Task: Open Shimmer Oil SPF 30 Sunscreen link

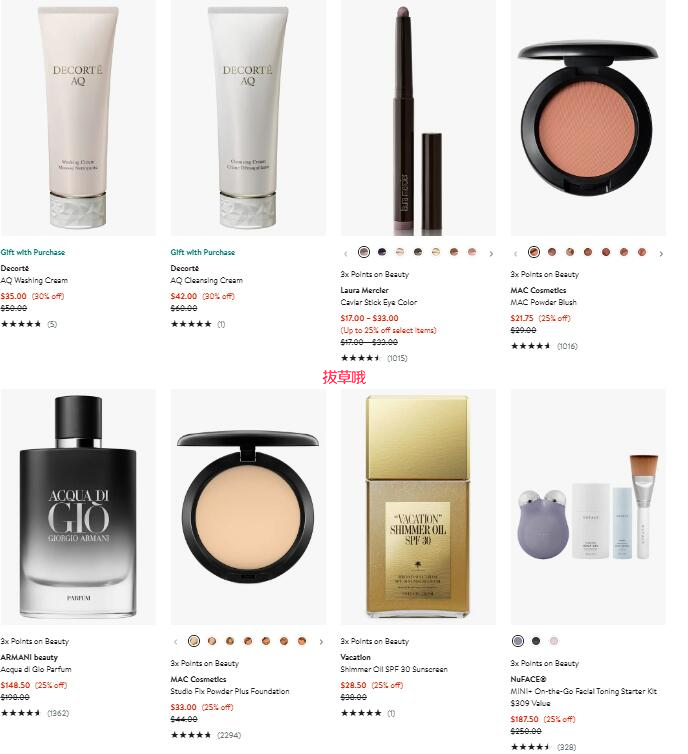Action: tap(394, 669)
